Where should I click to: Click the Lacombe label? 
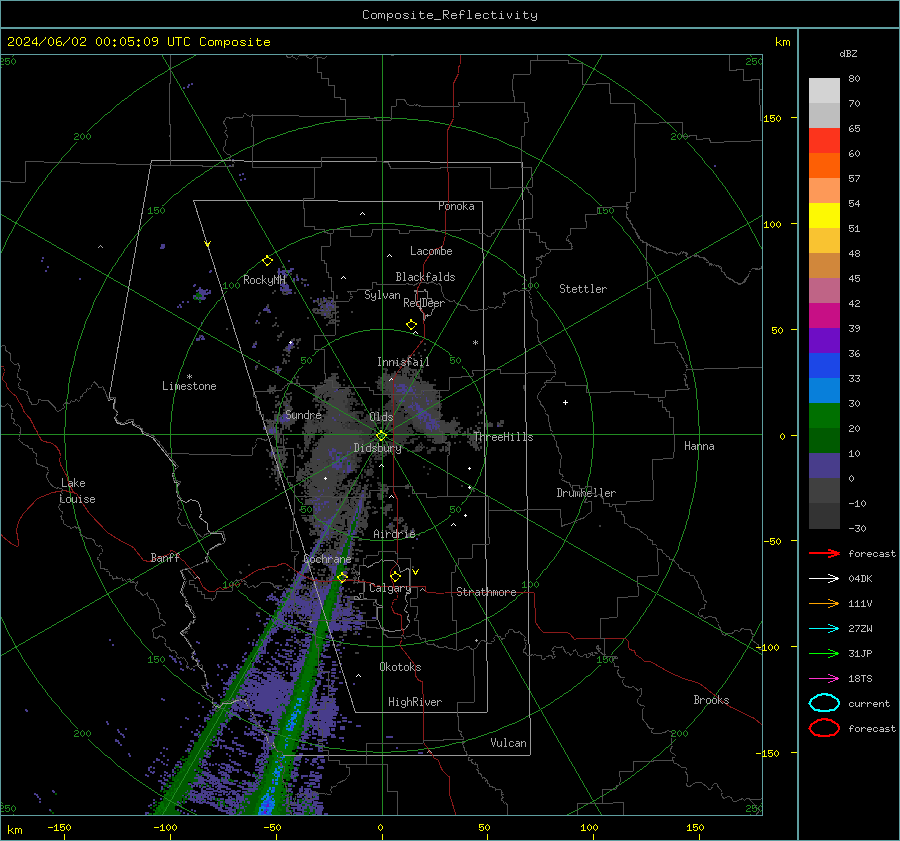[x=431, y=251]
